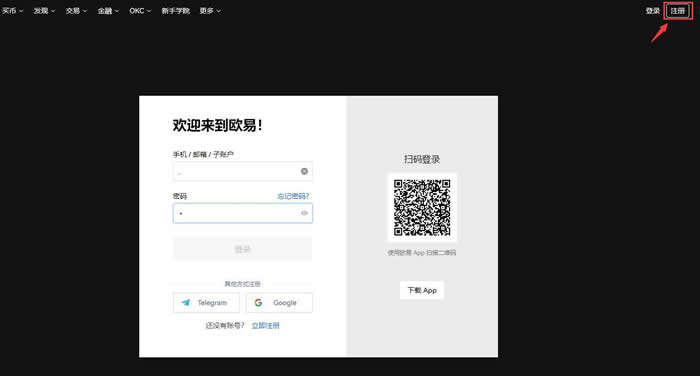Expand the 发现 dropdown menu
Image resolution: width=700 pixels, height=376 pixels.
tap(44, 11)
